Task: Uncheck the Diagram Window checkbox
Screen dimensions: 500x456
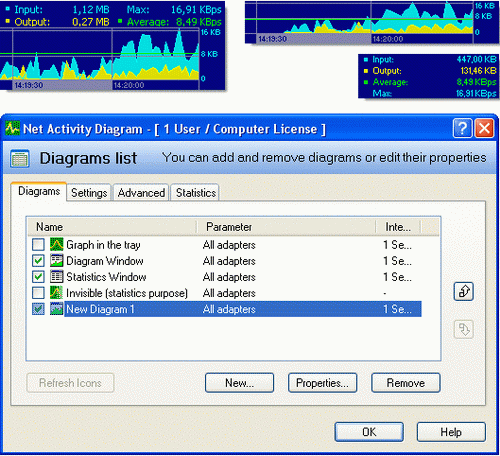Action: 38,261
